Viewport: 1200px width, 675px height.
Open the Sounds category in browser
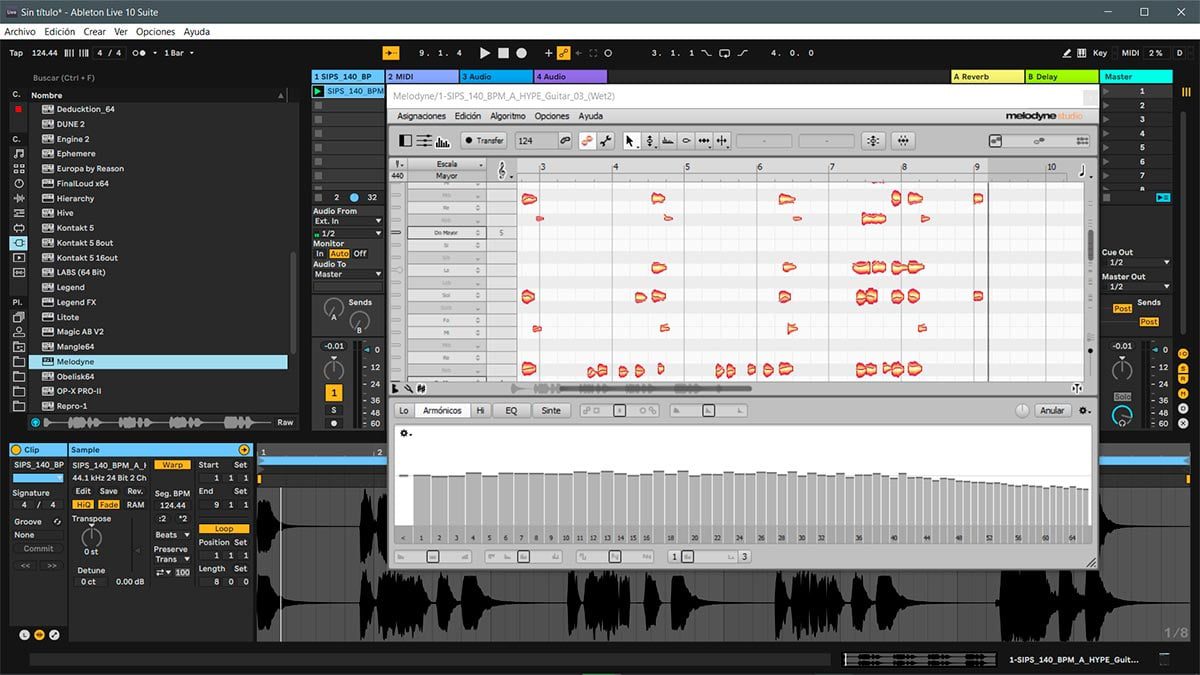(18, 154)
